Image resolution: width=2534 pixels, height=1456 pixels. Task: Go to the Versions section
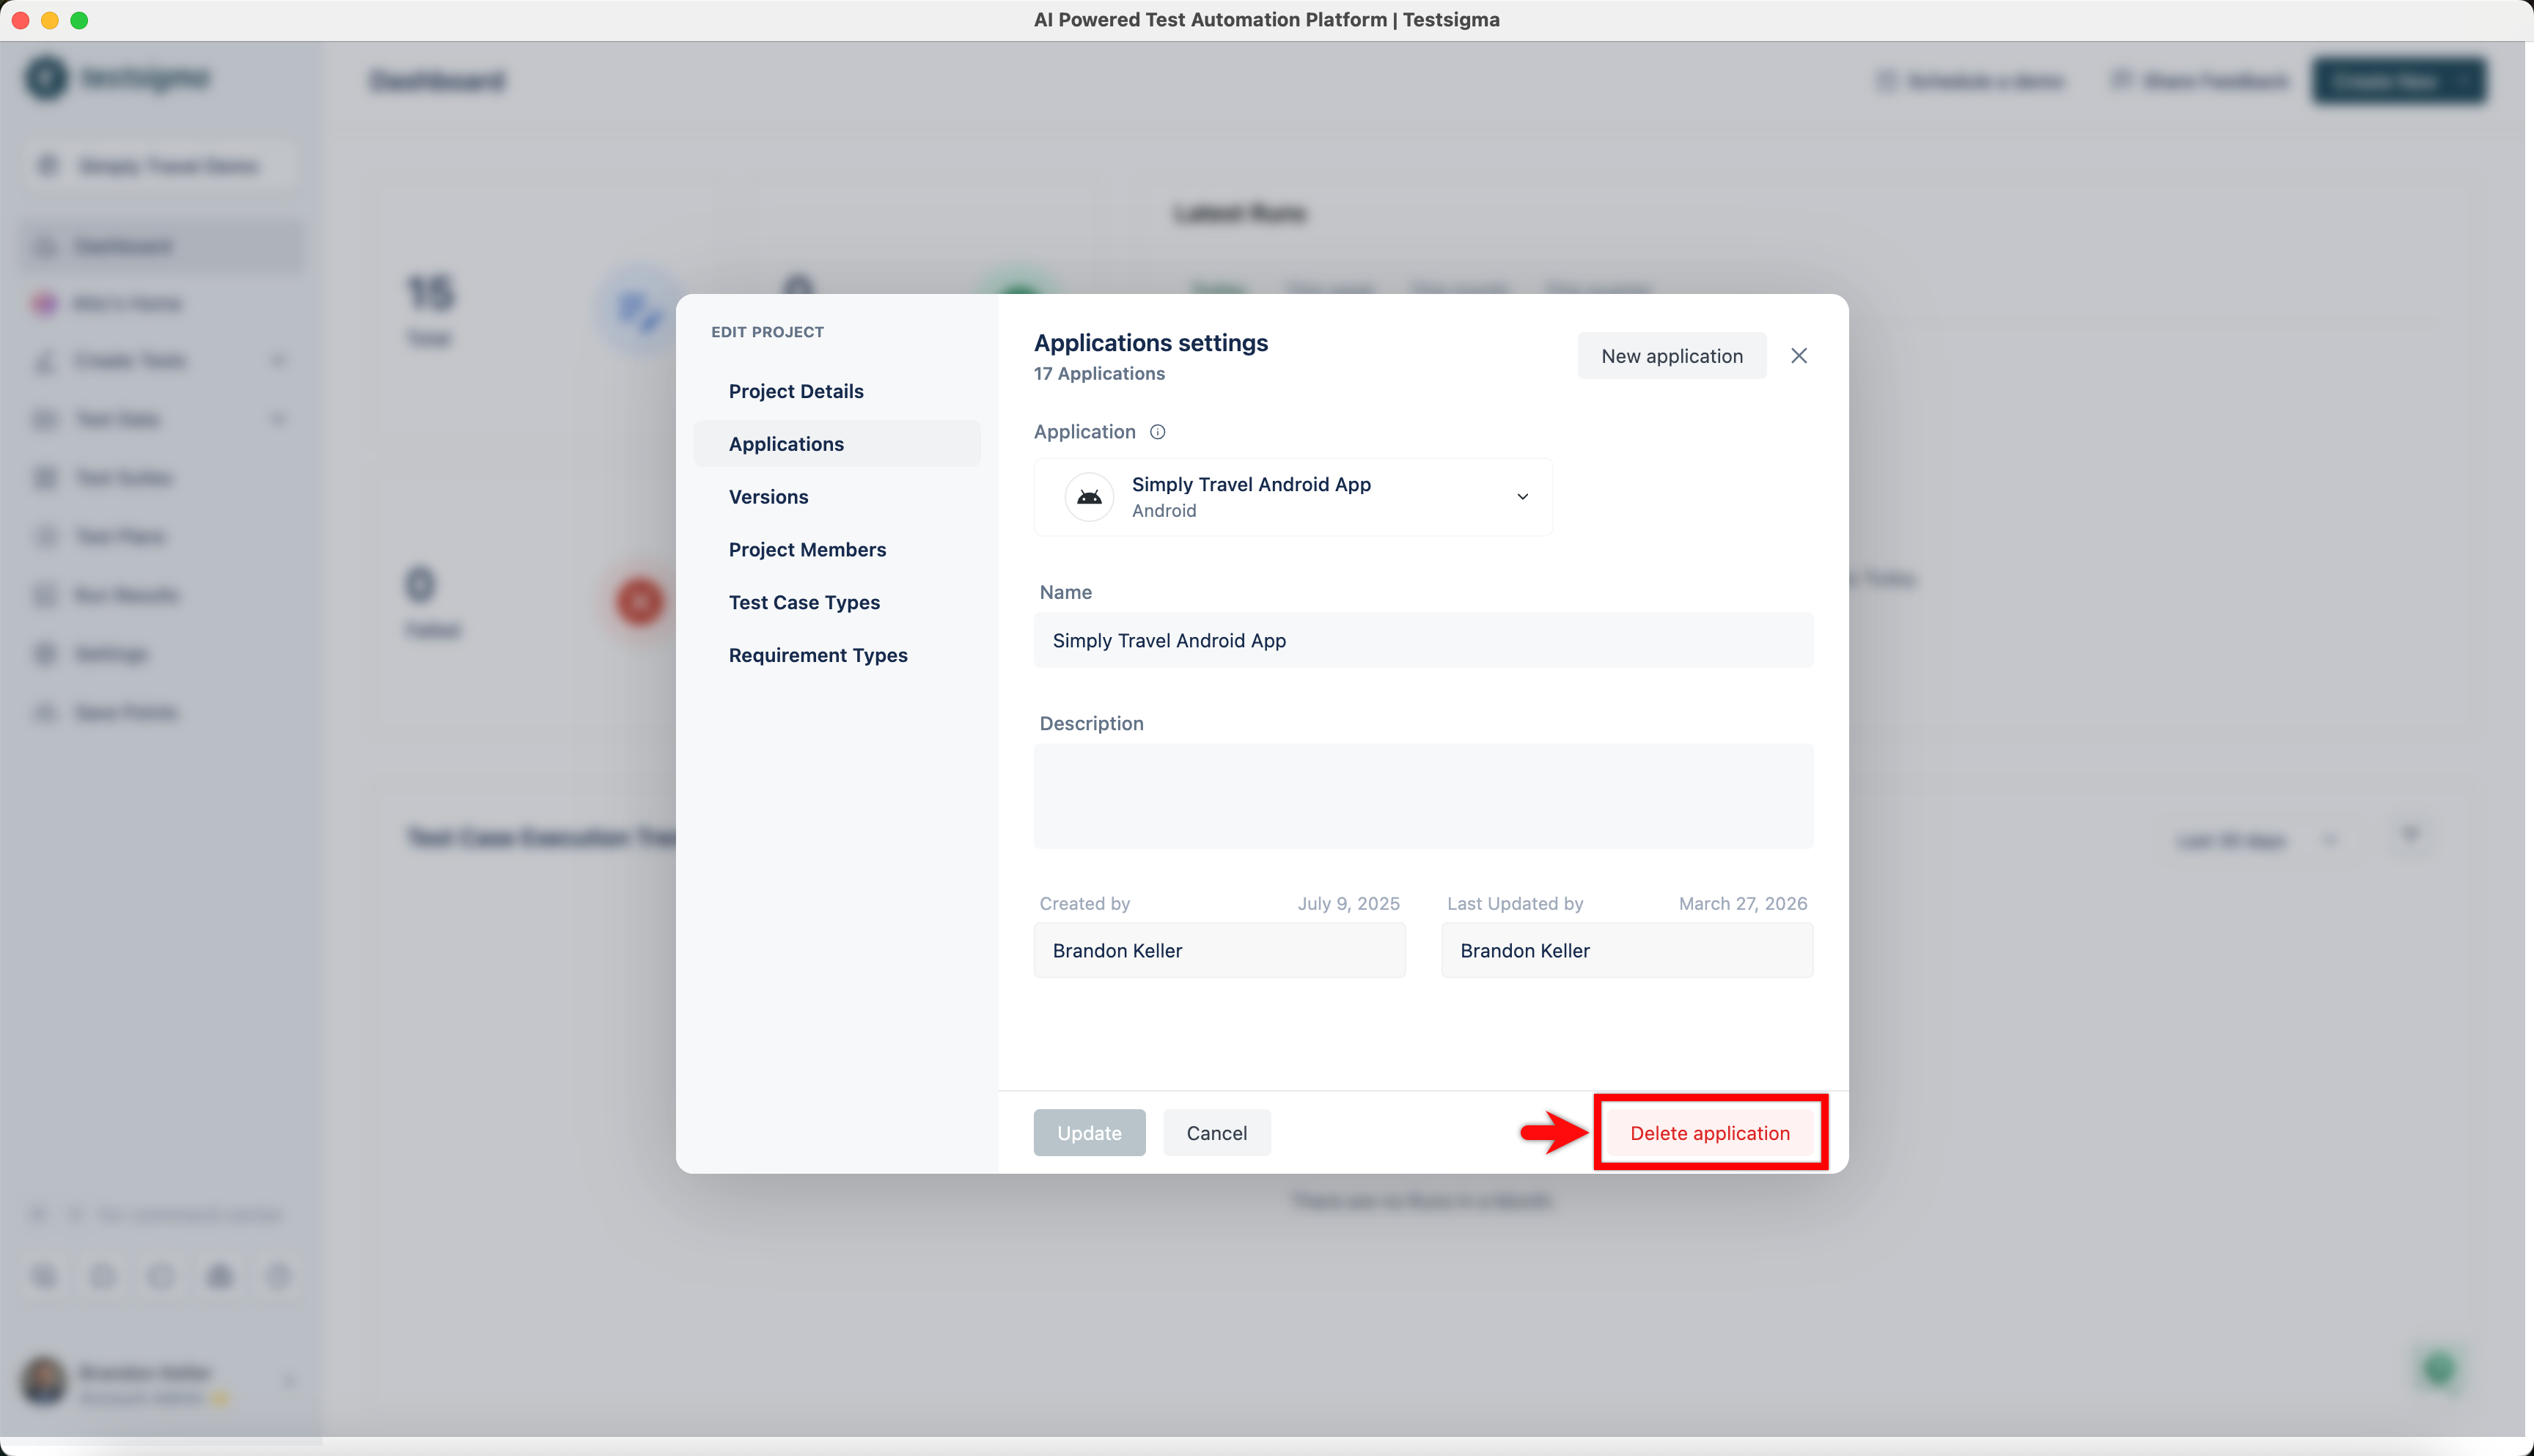pyautogui.click(x=768, y=497)
